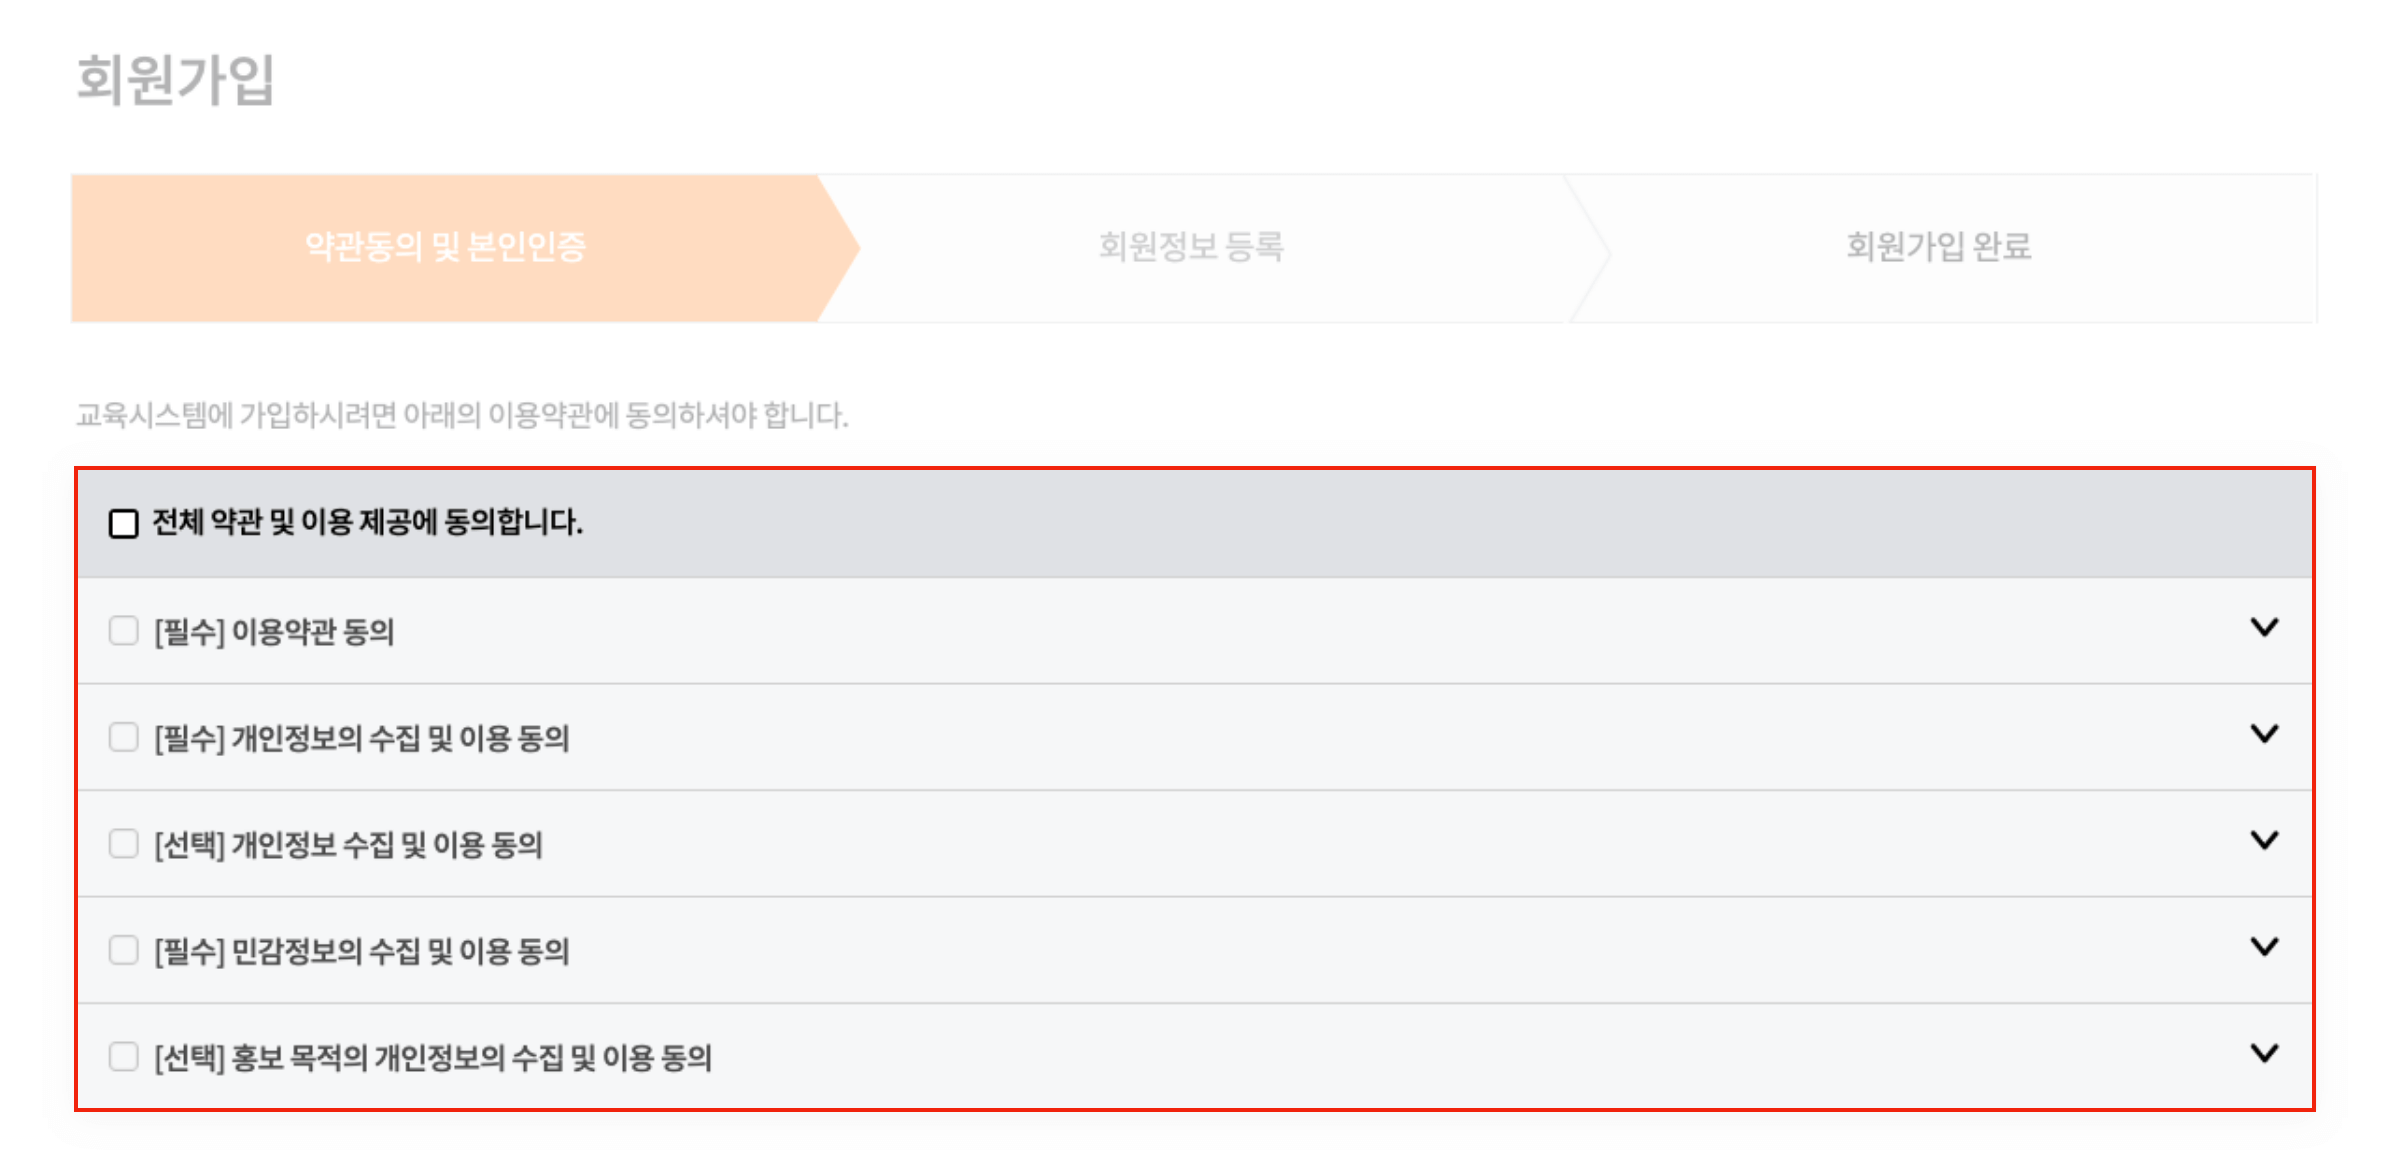Select 회원정보 등록 step tab
The height and width of the screenshot is (1166, 2396).
pos(1196,251)
